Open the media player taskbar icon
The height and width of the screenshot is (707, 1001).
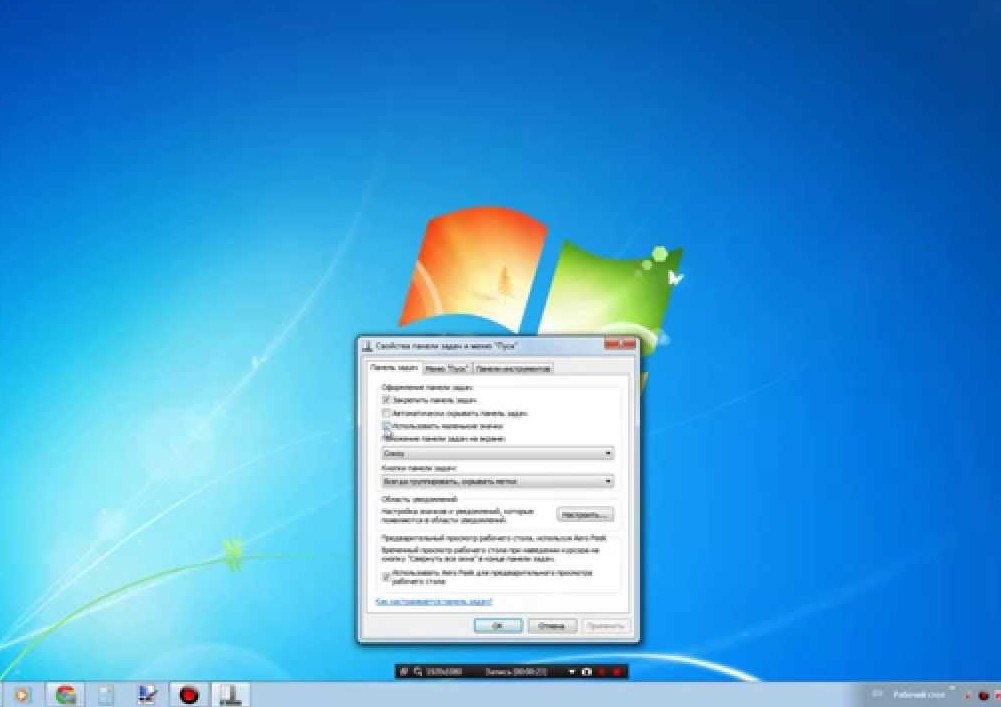point(22,694)
